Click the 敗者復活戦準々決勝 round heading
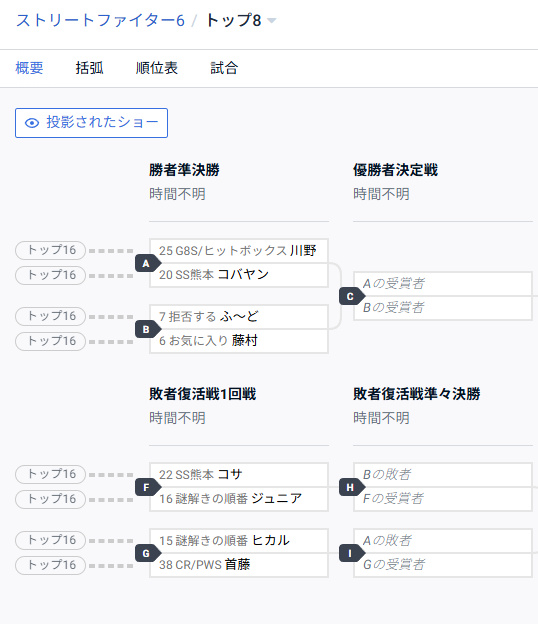This screenshot has width=538, height=624. (417, 394)
